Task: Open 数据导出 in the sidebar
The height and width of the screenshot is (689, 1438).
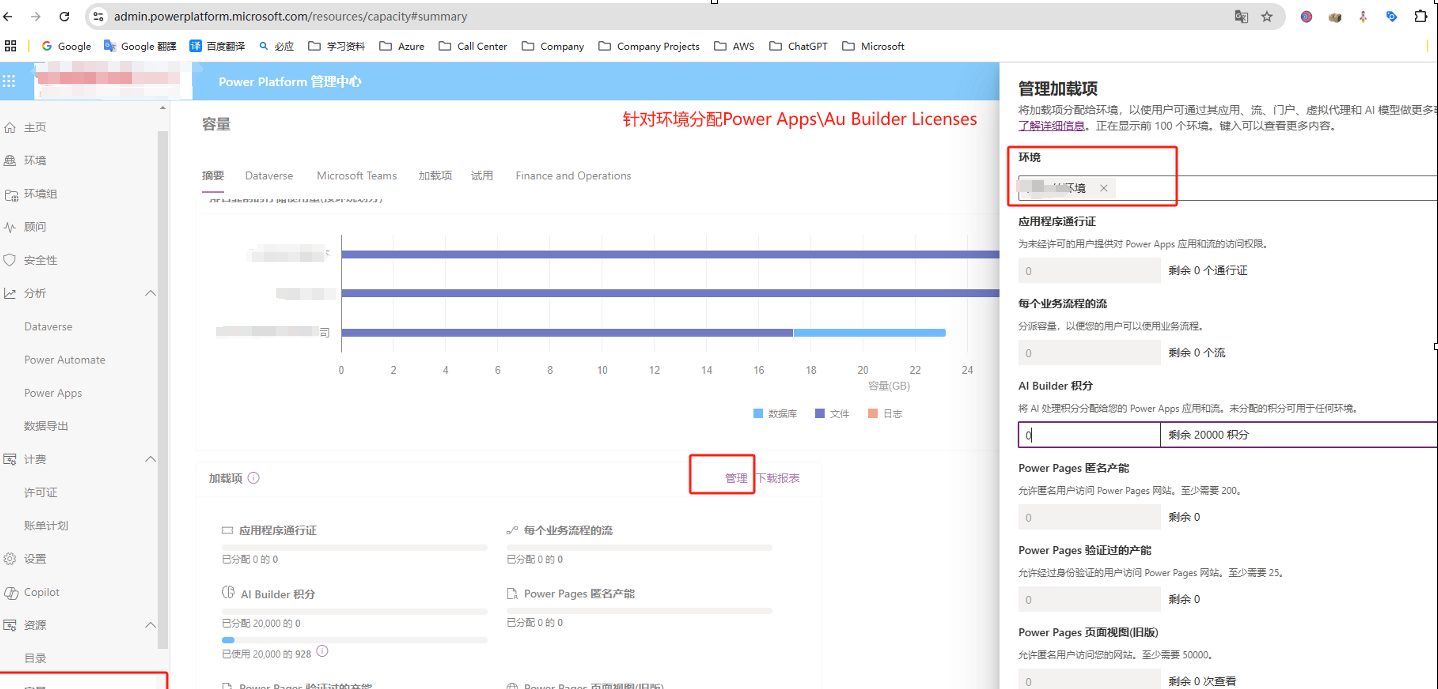Action: [x=46, y=426]
